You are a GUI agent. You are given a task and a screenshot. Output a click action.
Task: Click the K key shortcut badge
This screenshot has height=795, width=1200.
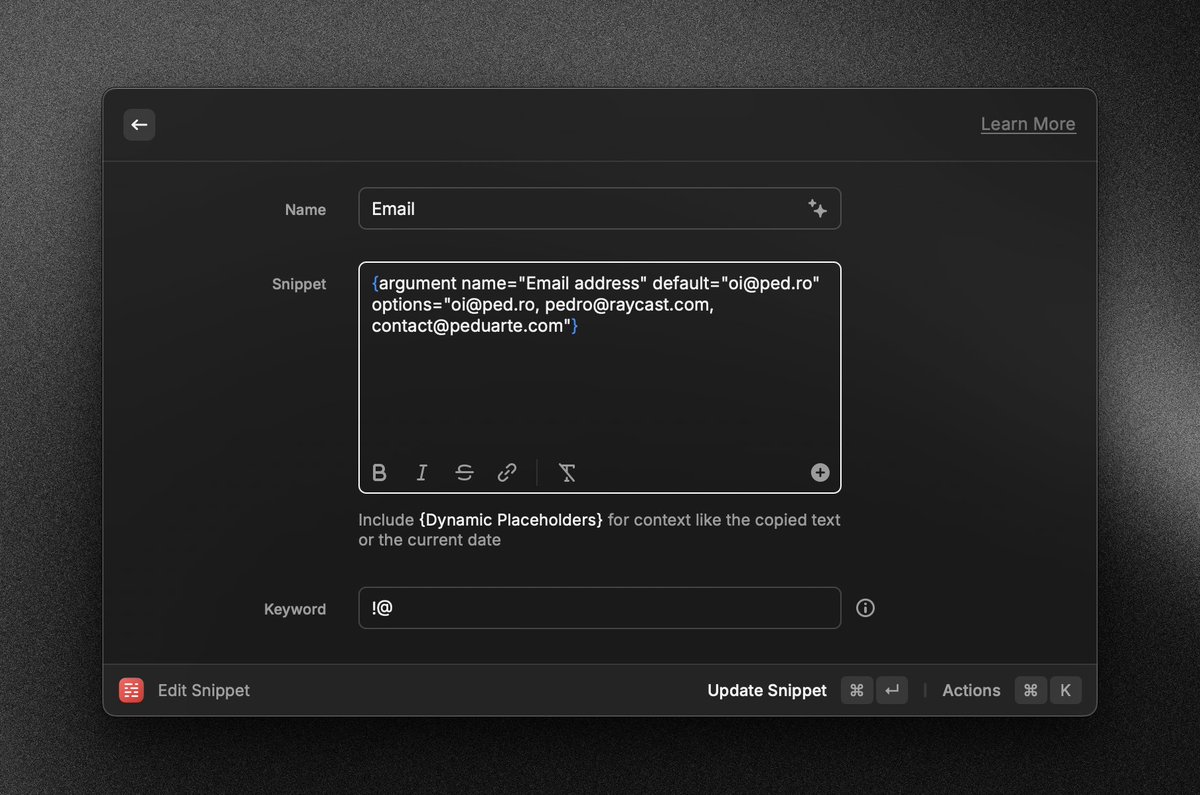1065,690
